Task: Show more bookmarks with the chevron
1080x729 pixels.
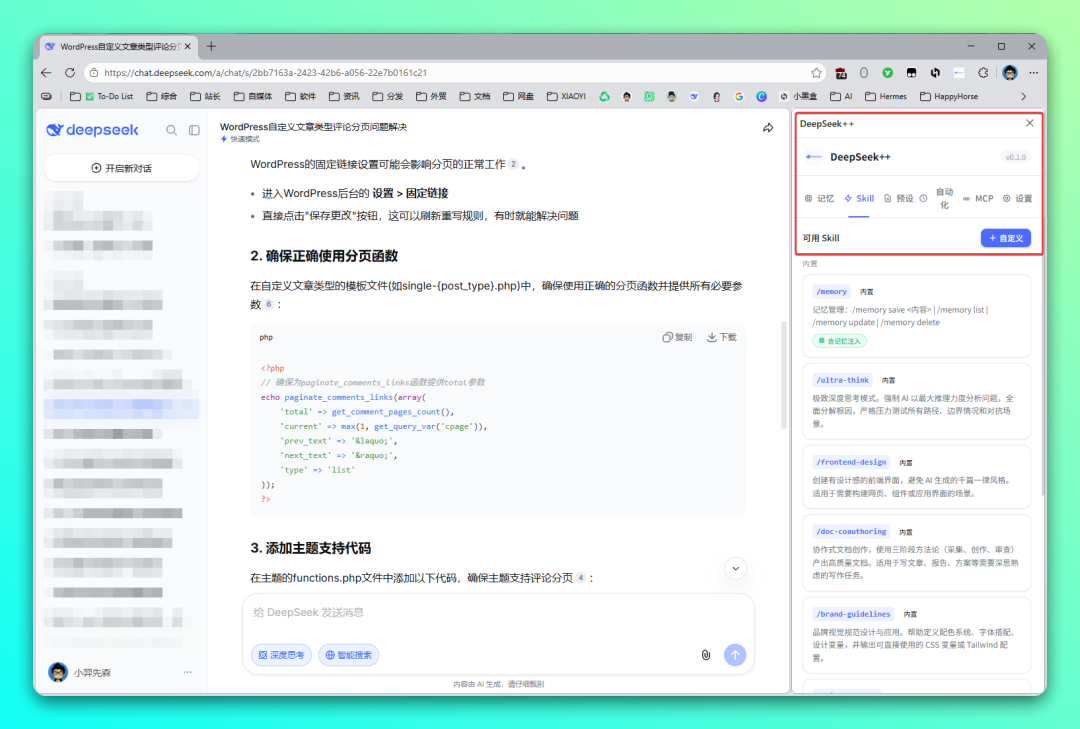Action: [x=1024, y=96]
